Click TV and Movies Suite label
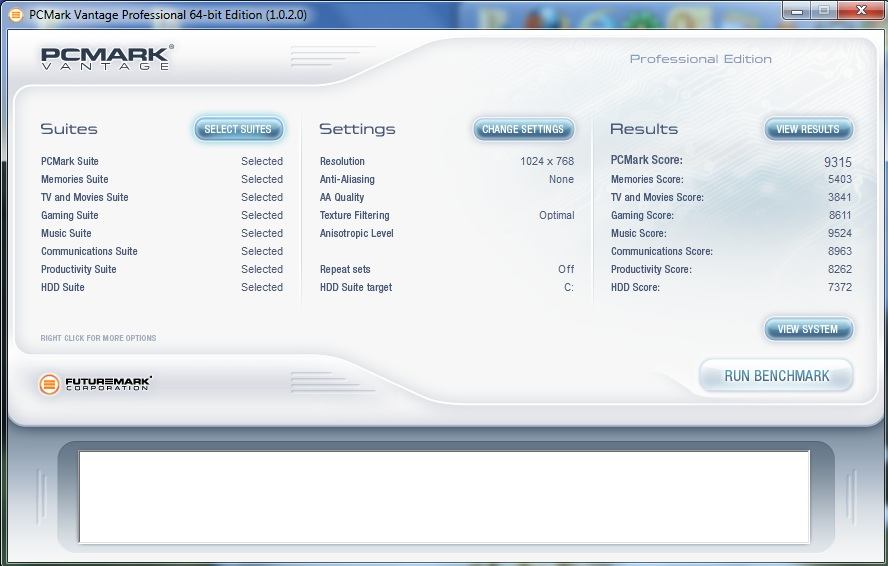The width and height of the screenshot is (888, 566). point(85,198)
